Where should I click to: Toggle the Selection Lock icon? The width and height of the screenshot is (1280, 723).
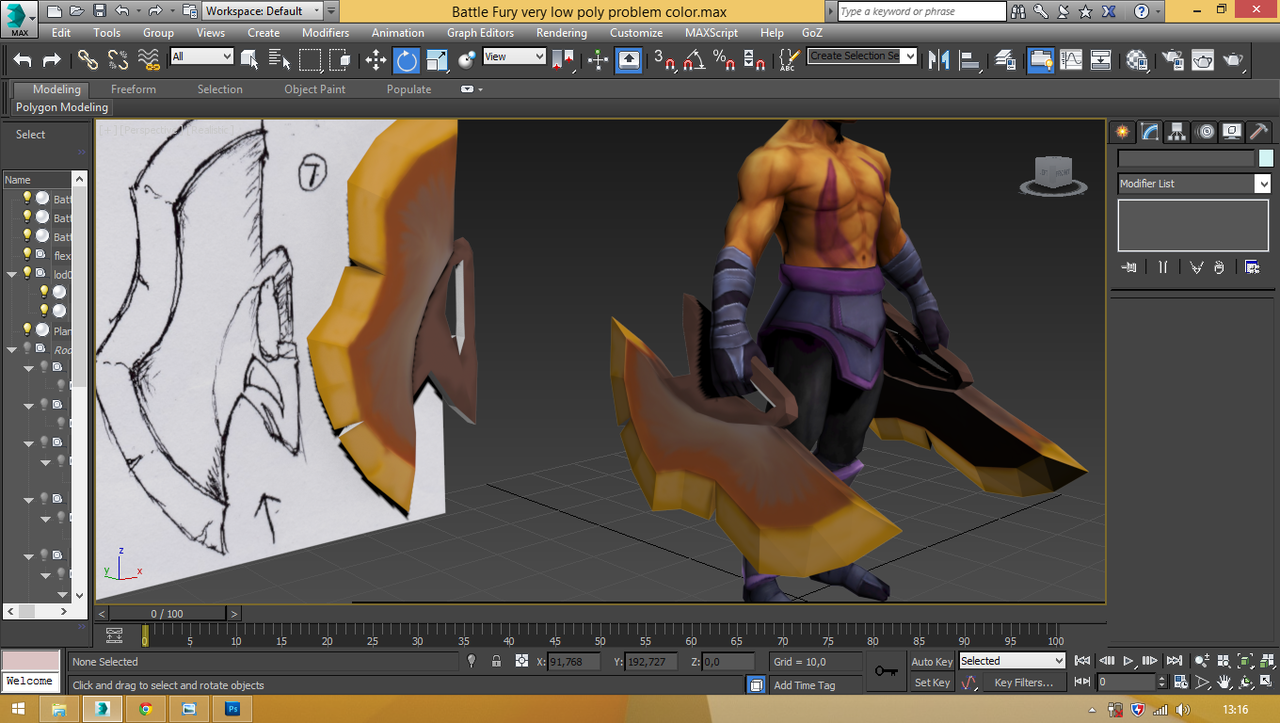tap(496, 661)
